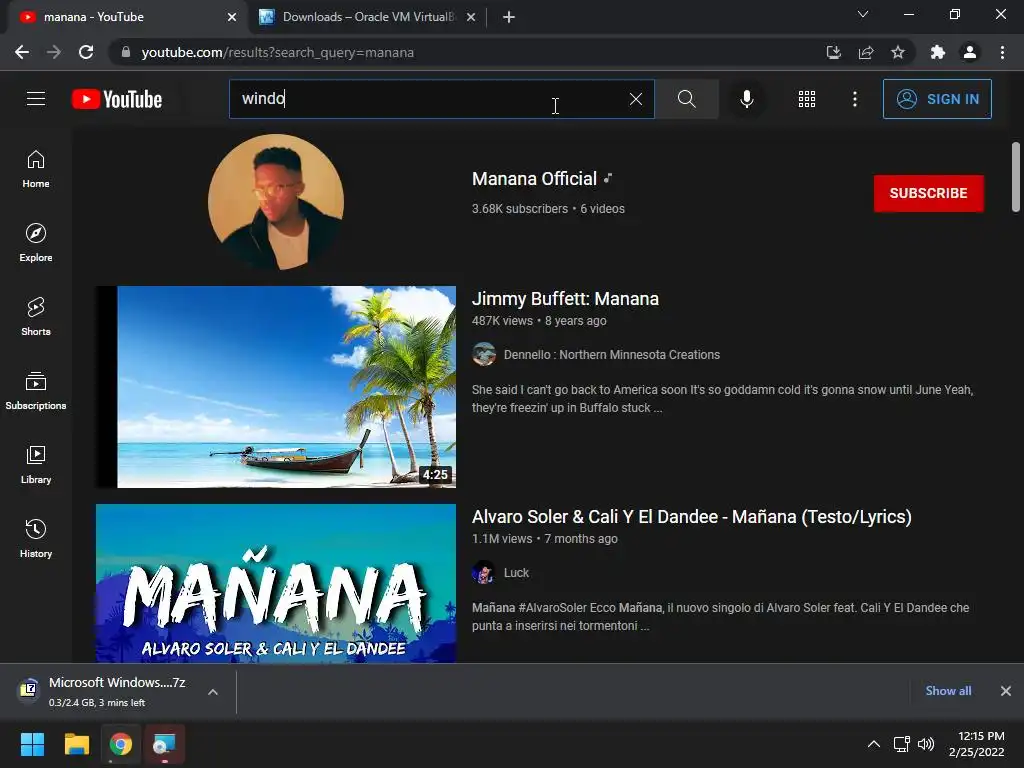Screen dimensions: 1024x768
Task: Open the Alvaro Soler & Cali Y El Dandee title
Action: (x=692, y=517)
